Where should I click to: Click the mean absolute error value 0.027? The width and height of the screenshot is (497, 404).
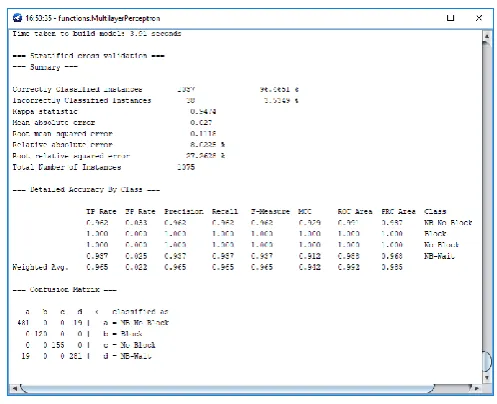coord(201,122)
